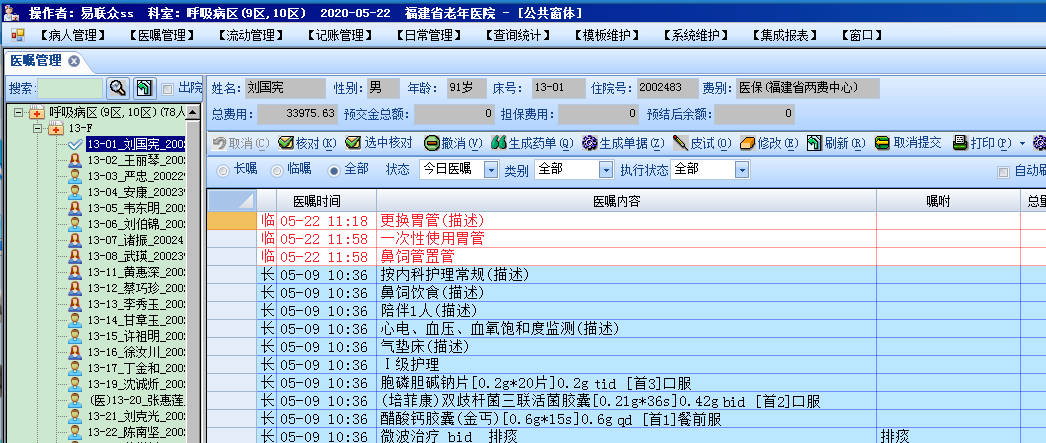The image size is (1046, 443).
Task: Toggle the 出院 checkbox
Action: click(167, 89)
